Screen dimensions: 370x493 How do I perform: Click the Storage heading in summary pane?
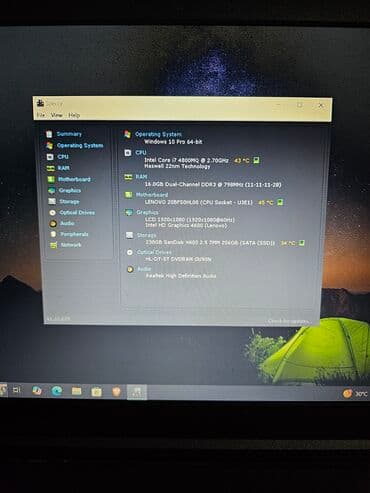[147, 235]
